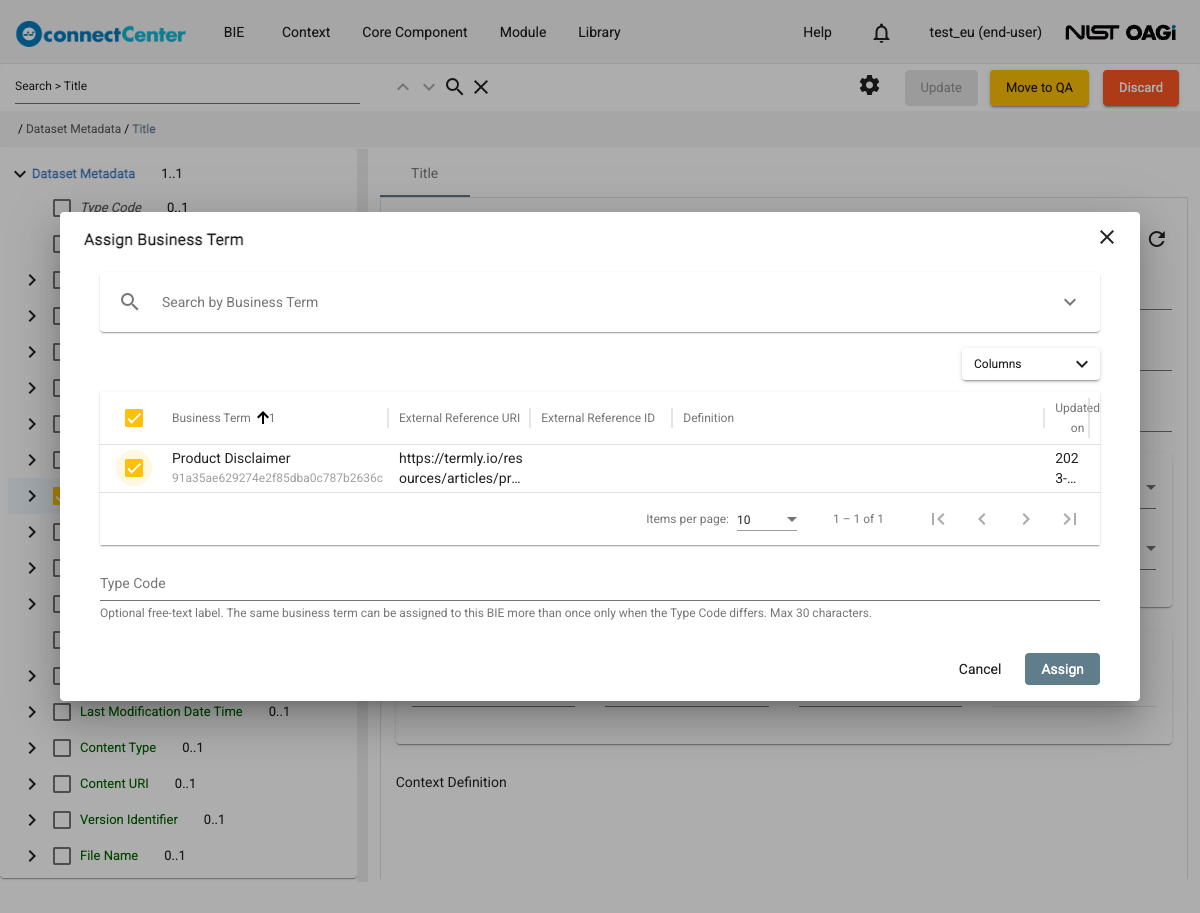
Task: Sort by Business Term arrow
Action: (263, 418)
